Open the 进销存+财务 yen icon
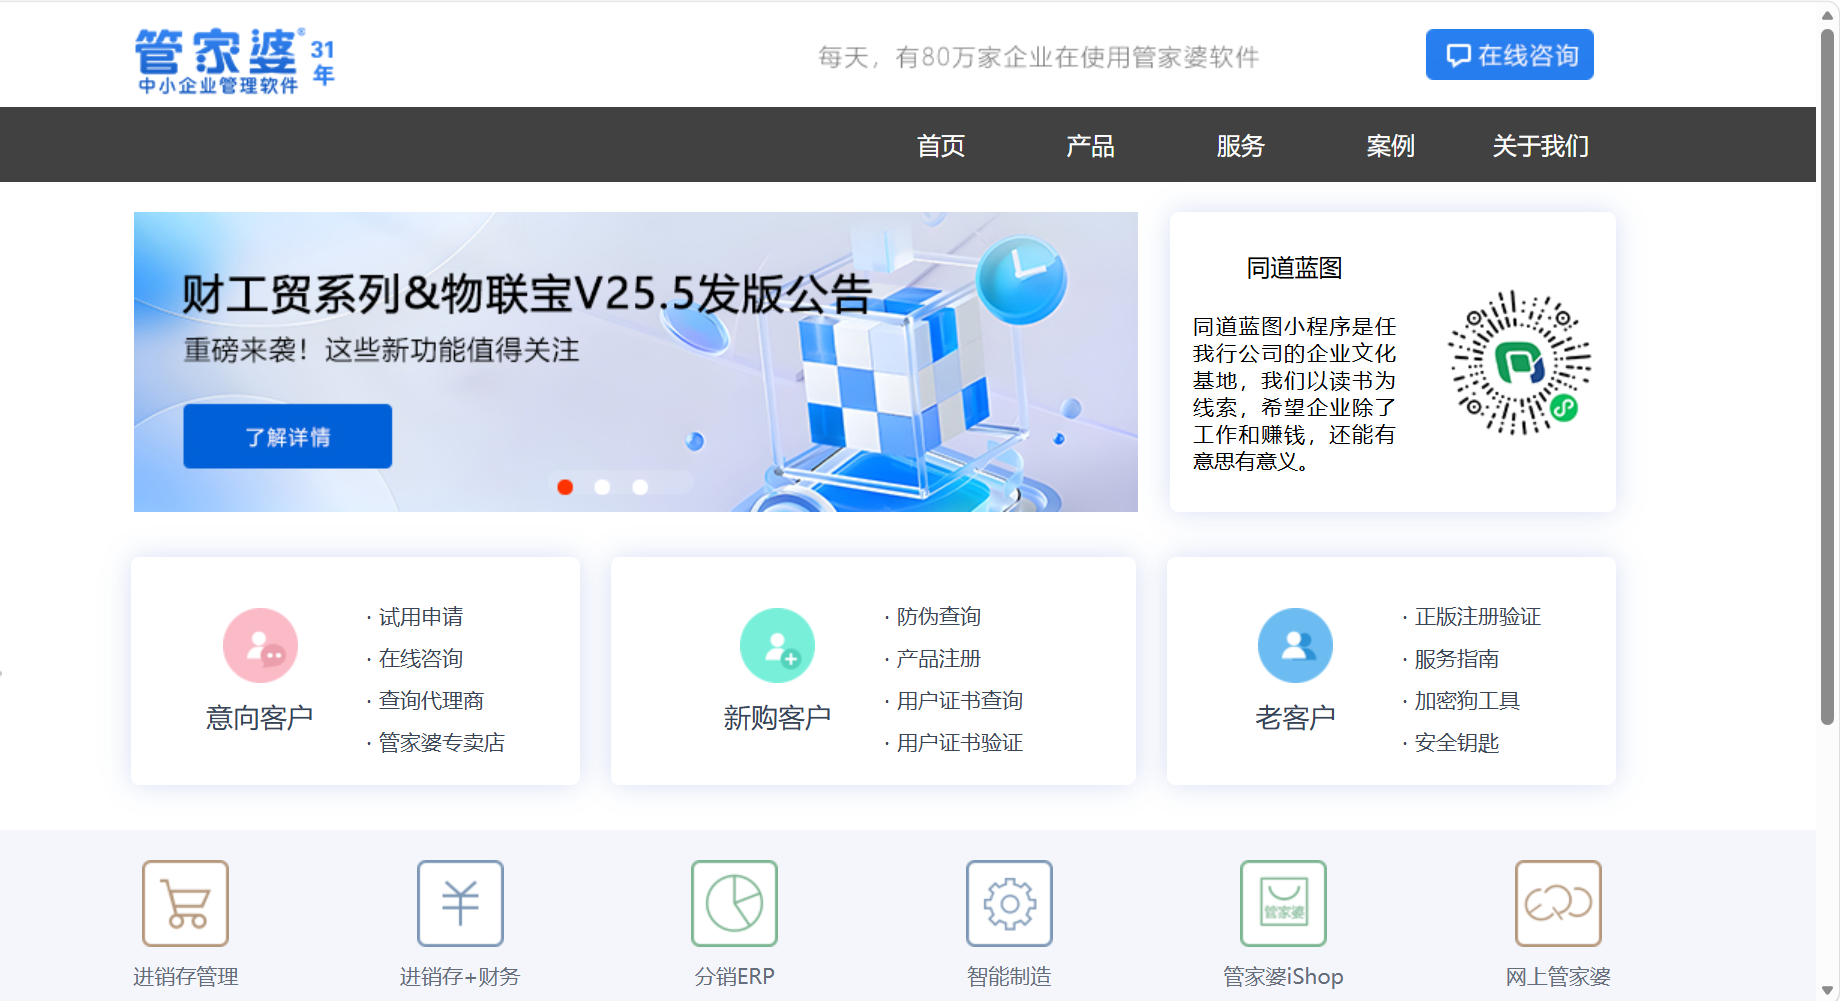This screenshot has height=1001, width=1841. (460, 903)
